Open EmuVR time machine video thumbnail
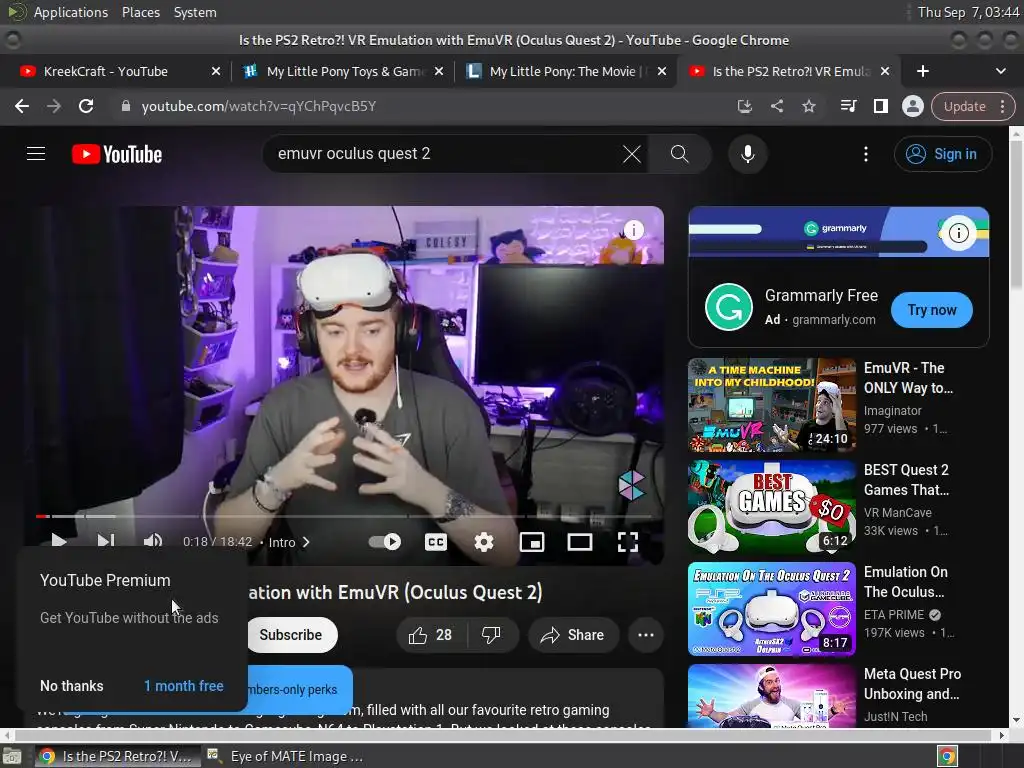This screenshot has height=768, width=1024. (772, 405)
